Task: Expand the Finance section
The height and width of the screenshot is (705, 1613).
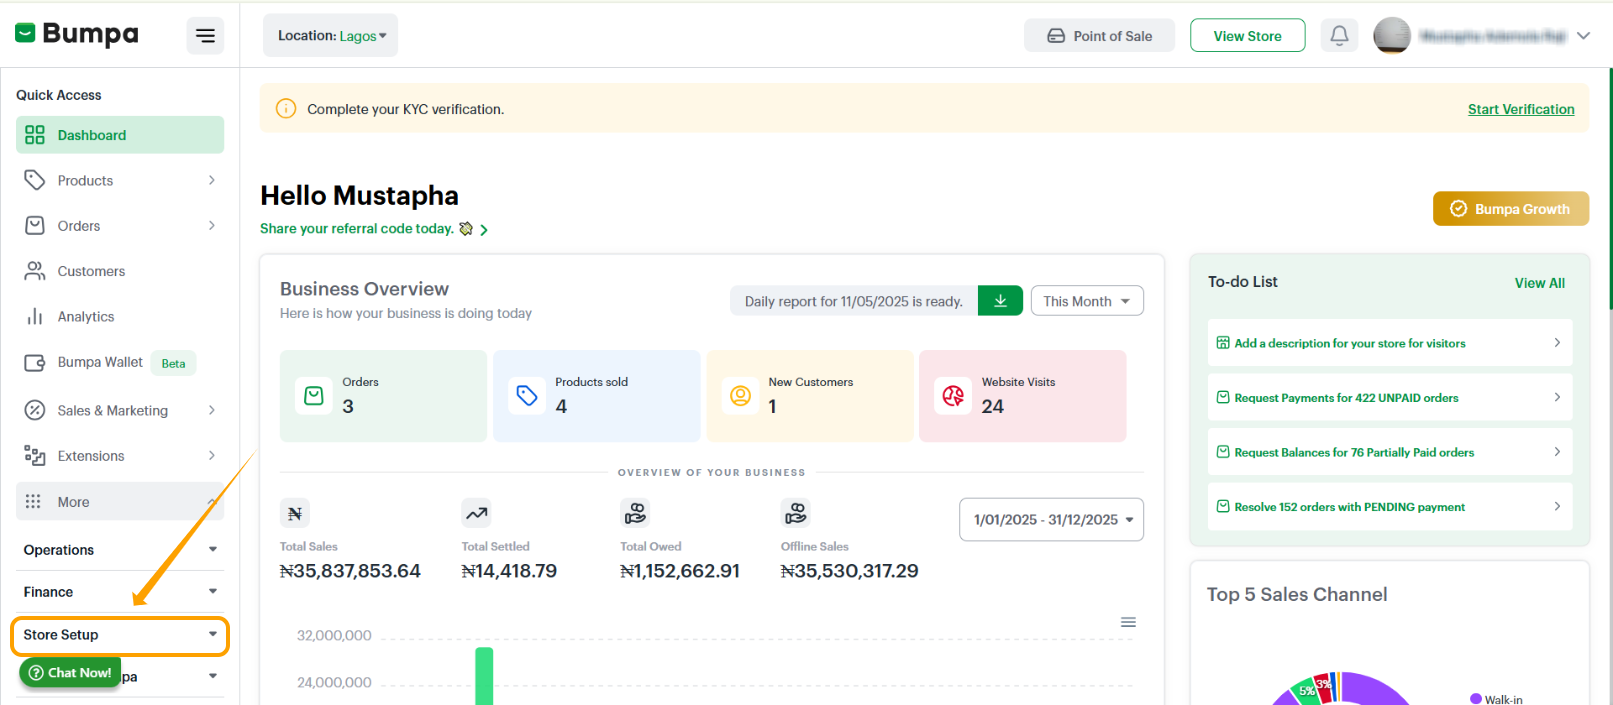Action: [x=120, y=592]
